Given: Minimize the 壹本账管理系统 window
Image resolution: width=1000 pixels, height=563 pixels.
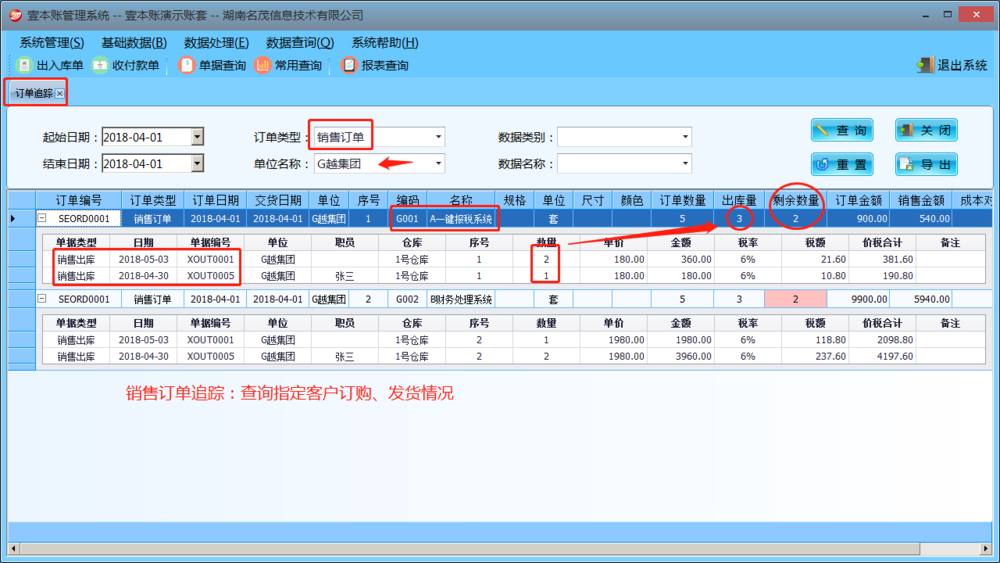Looking at the screenshot, I should click(925, 15).
